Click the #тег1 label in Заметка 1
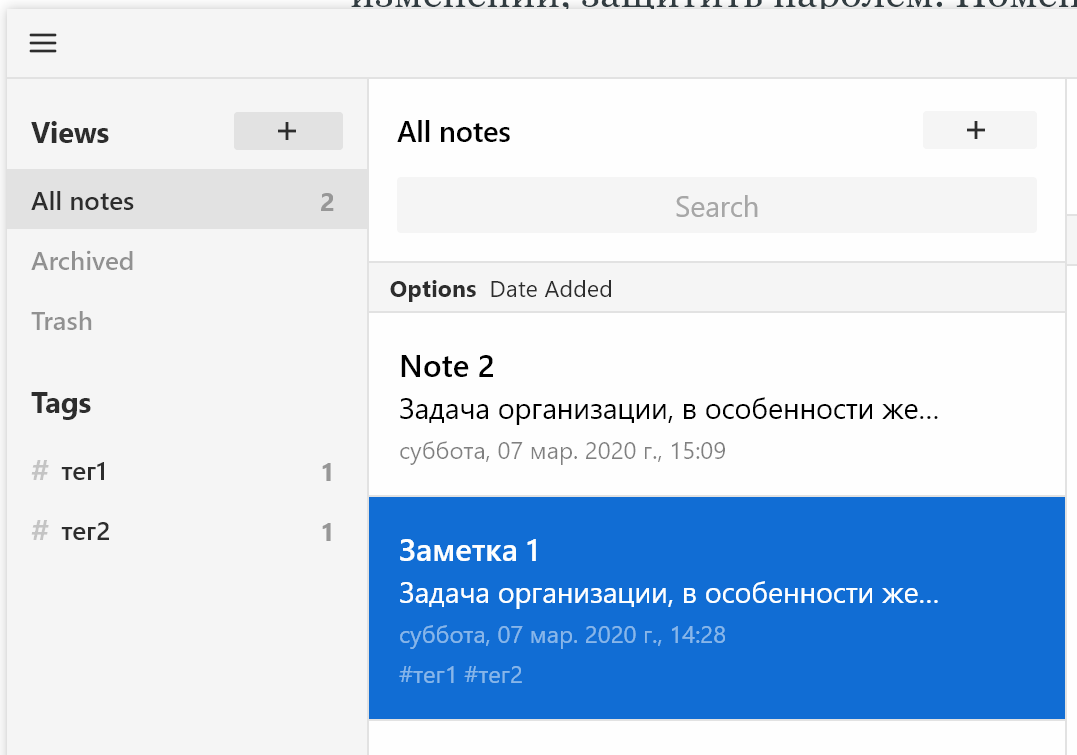 (x=427, y=675)
